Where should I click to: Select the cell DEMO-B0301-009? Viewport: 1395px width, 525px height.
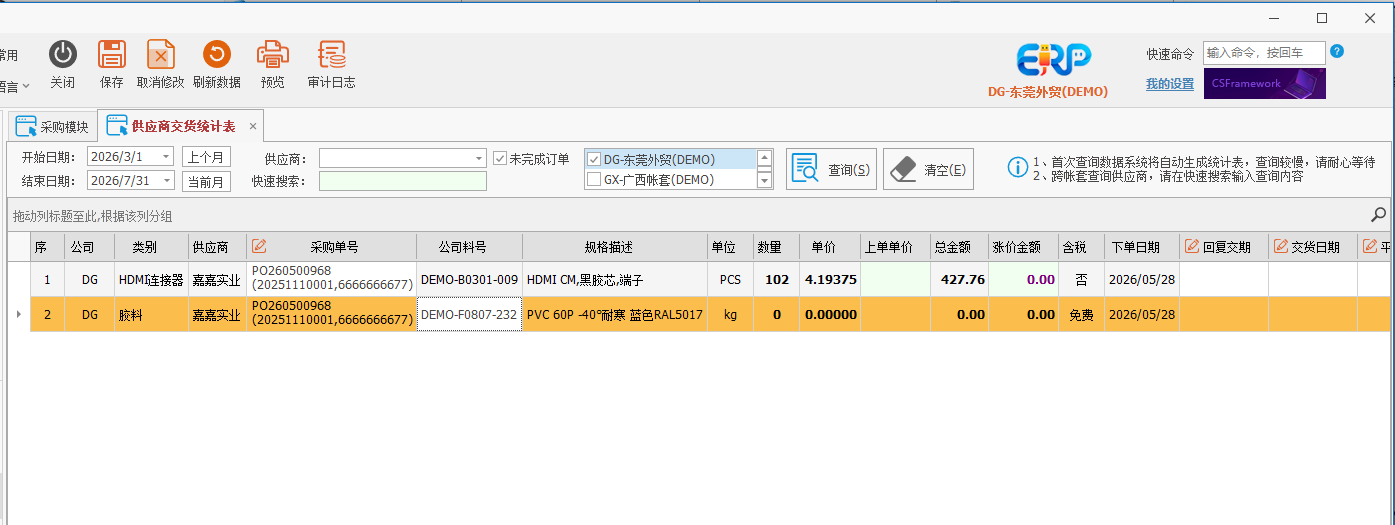(x=469, y=280)
